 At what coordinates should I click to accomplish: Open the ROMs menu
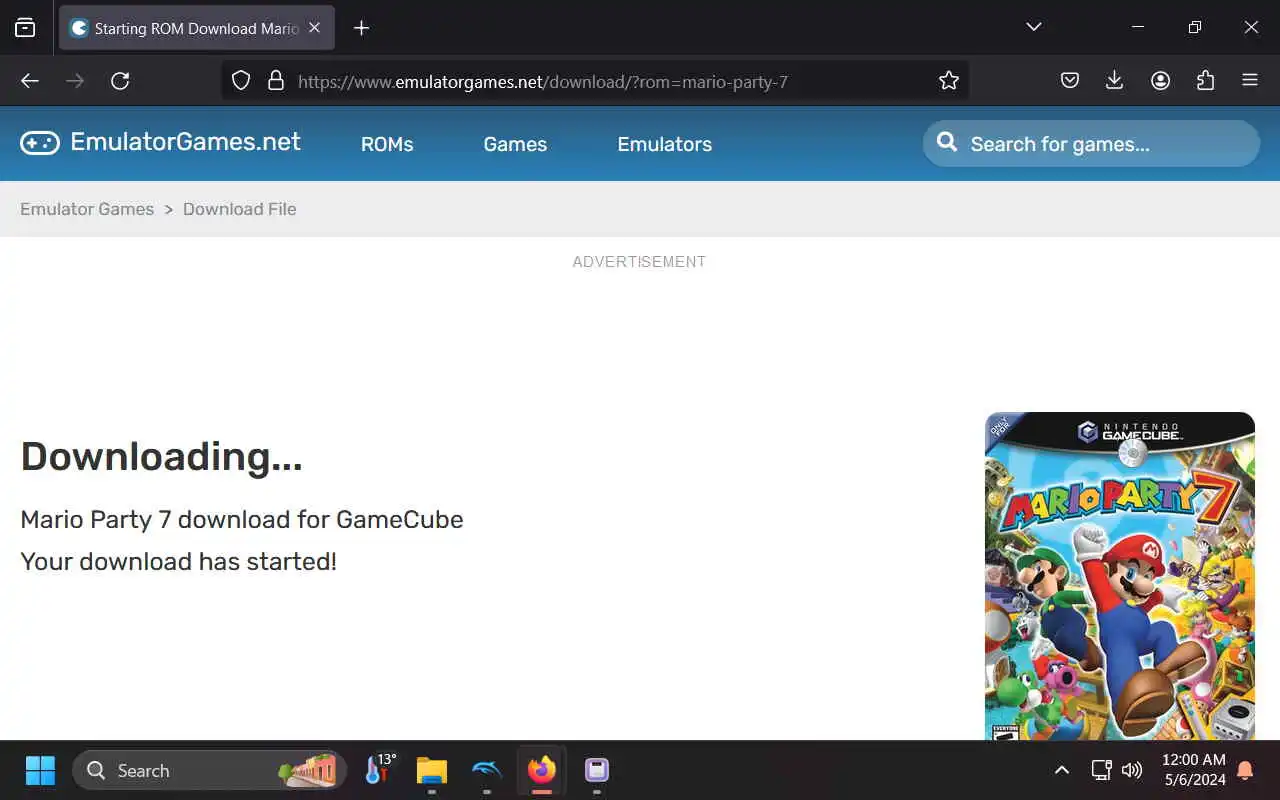point(387,144)
